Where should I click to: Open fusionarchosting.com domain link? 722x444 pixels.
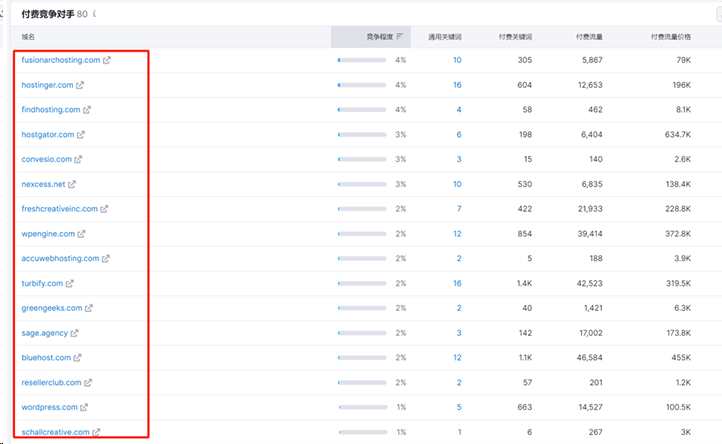(x=61, y=60)
